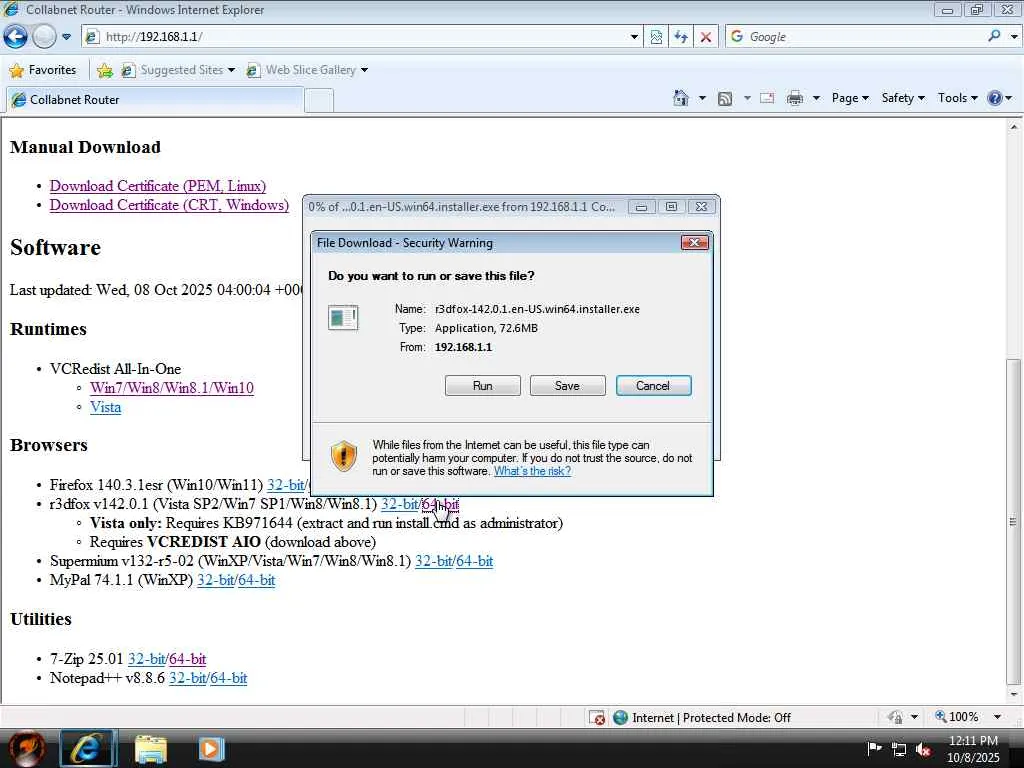Click MyPal 74.1.1 32-bit link
This screenshot has height=768, width=1024.
(x=216, y=580)
